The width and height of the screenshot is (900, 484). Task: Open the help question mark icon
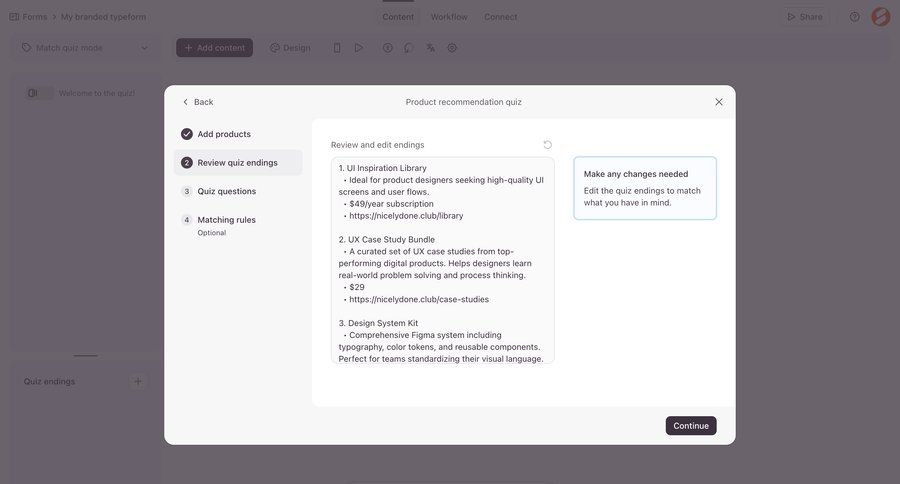pyautogui.click(x=855, y=17)
